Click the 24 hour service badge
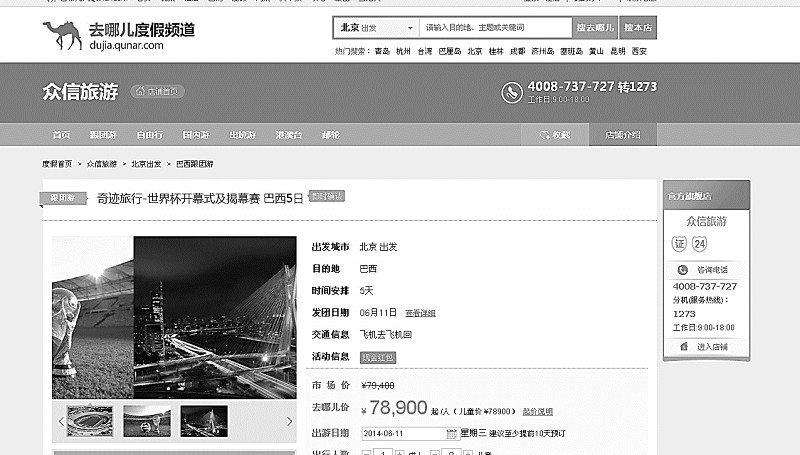This screenshot has height=455, width=800. pos(699,244)
